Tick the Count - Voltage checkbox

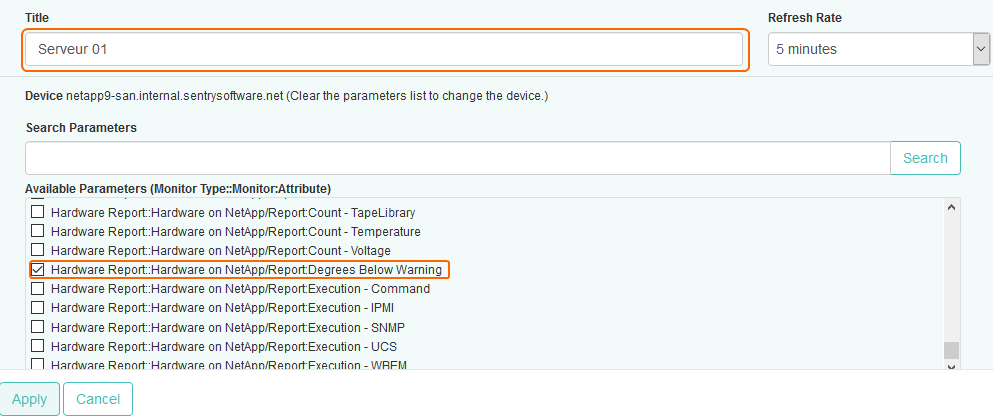point(38,250)
